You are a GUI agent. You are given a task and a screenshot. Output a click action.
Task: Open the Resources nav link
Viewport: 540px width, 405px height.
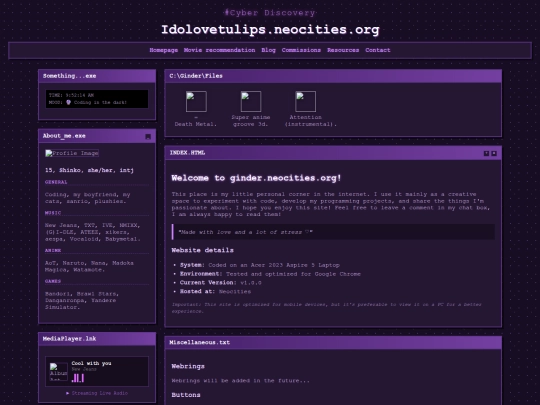pos(343,50)
